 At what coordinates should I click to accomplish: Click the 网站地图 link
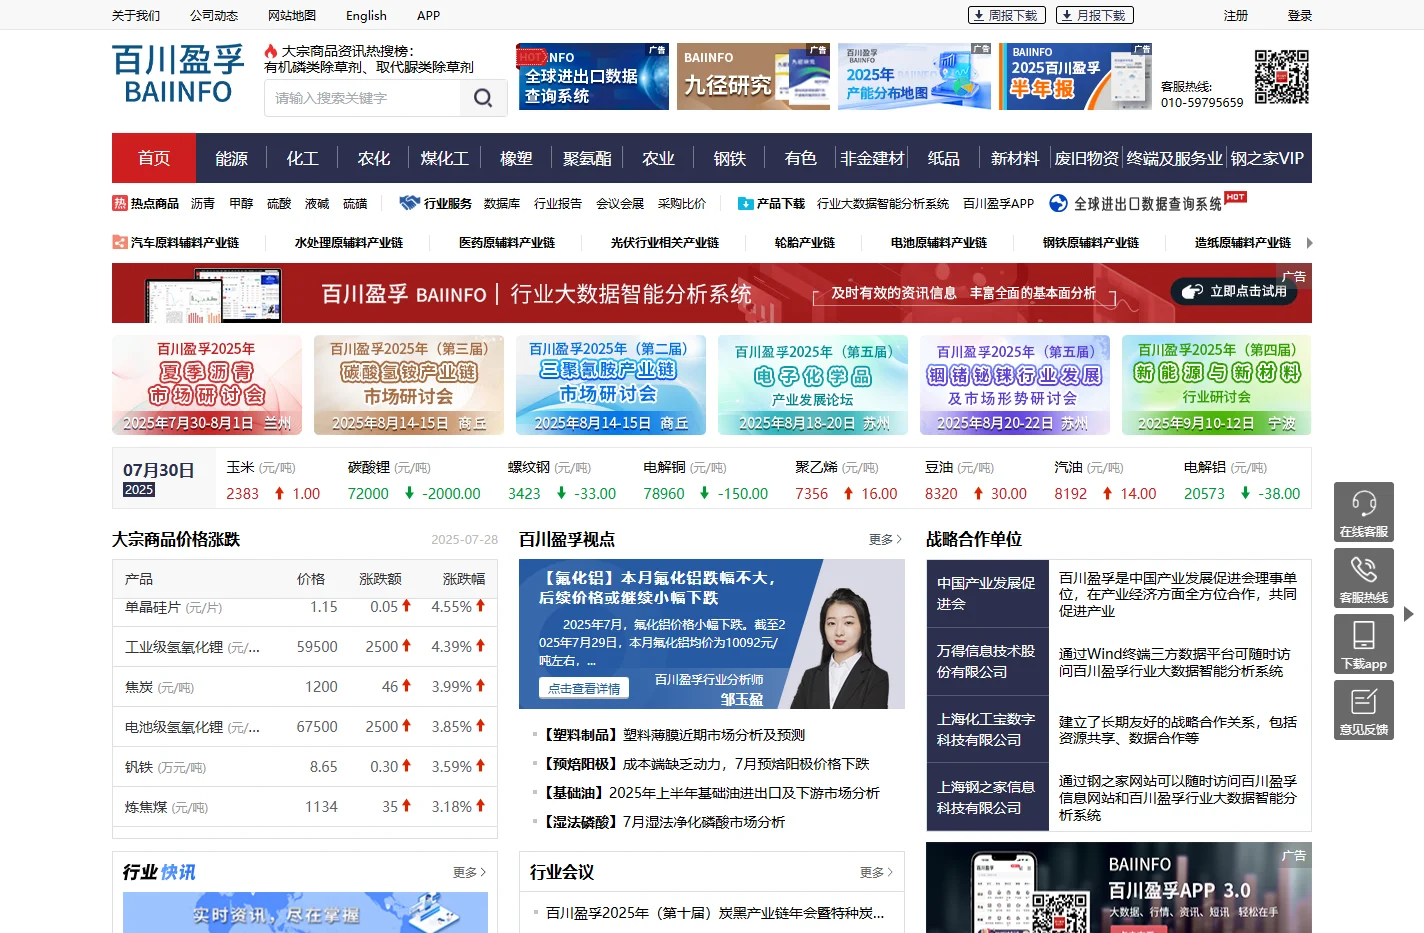292,15
